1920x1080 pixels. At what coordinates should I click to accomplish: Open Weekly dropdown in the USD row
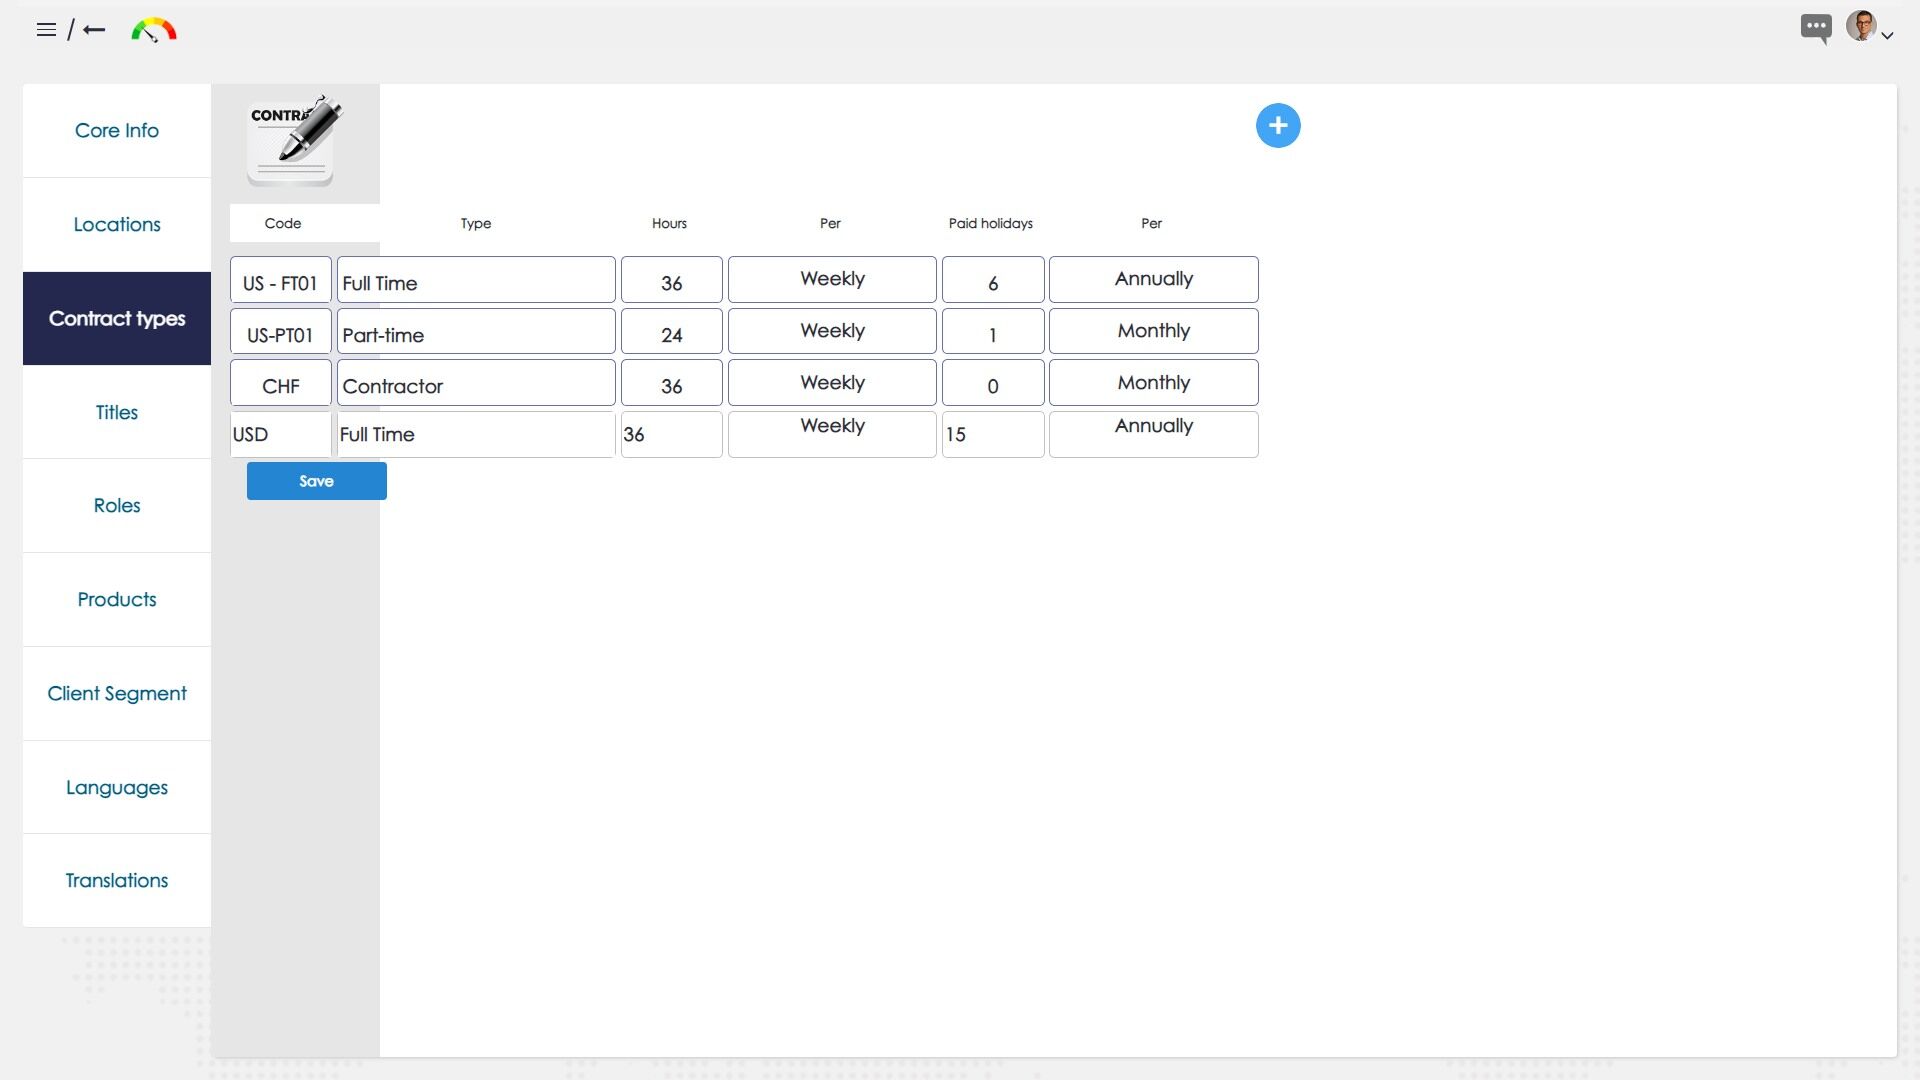tap(831, 434)
